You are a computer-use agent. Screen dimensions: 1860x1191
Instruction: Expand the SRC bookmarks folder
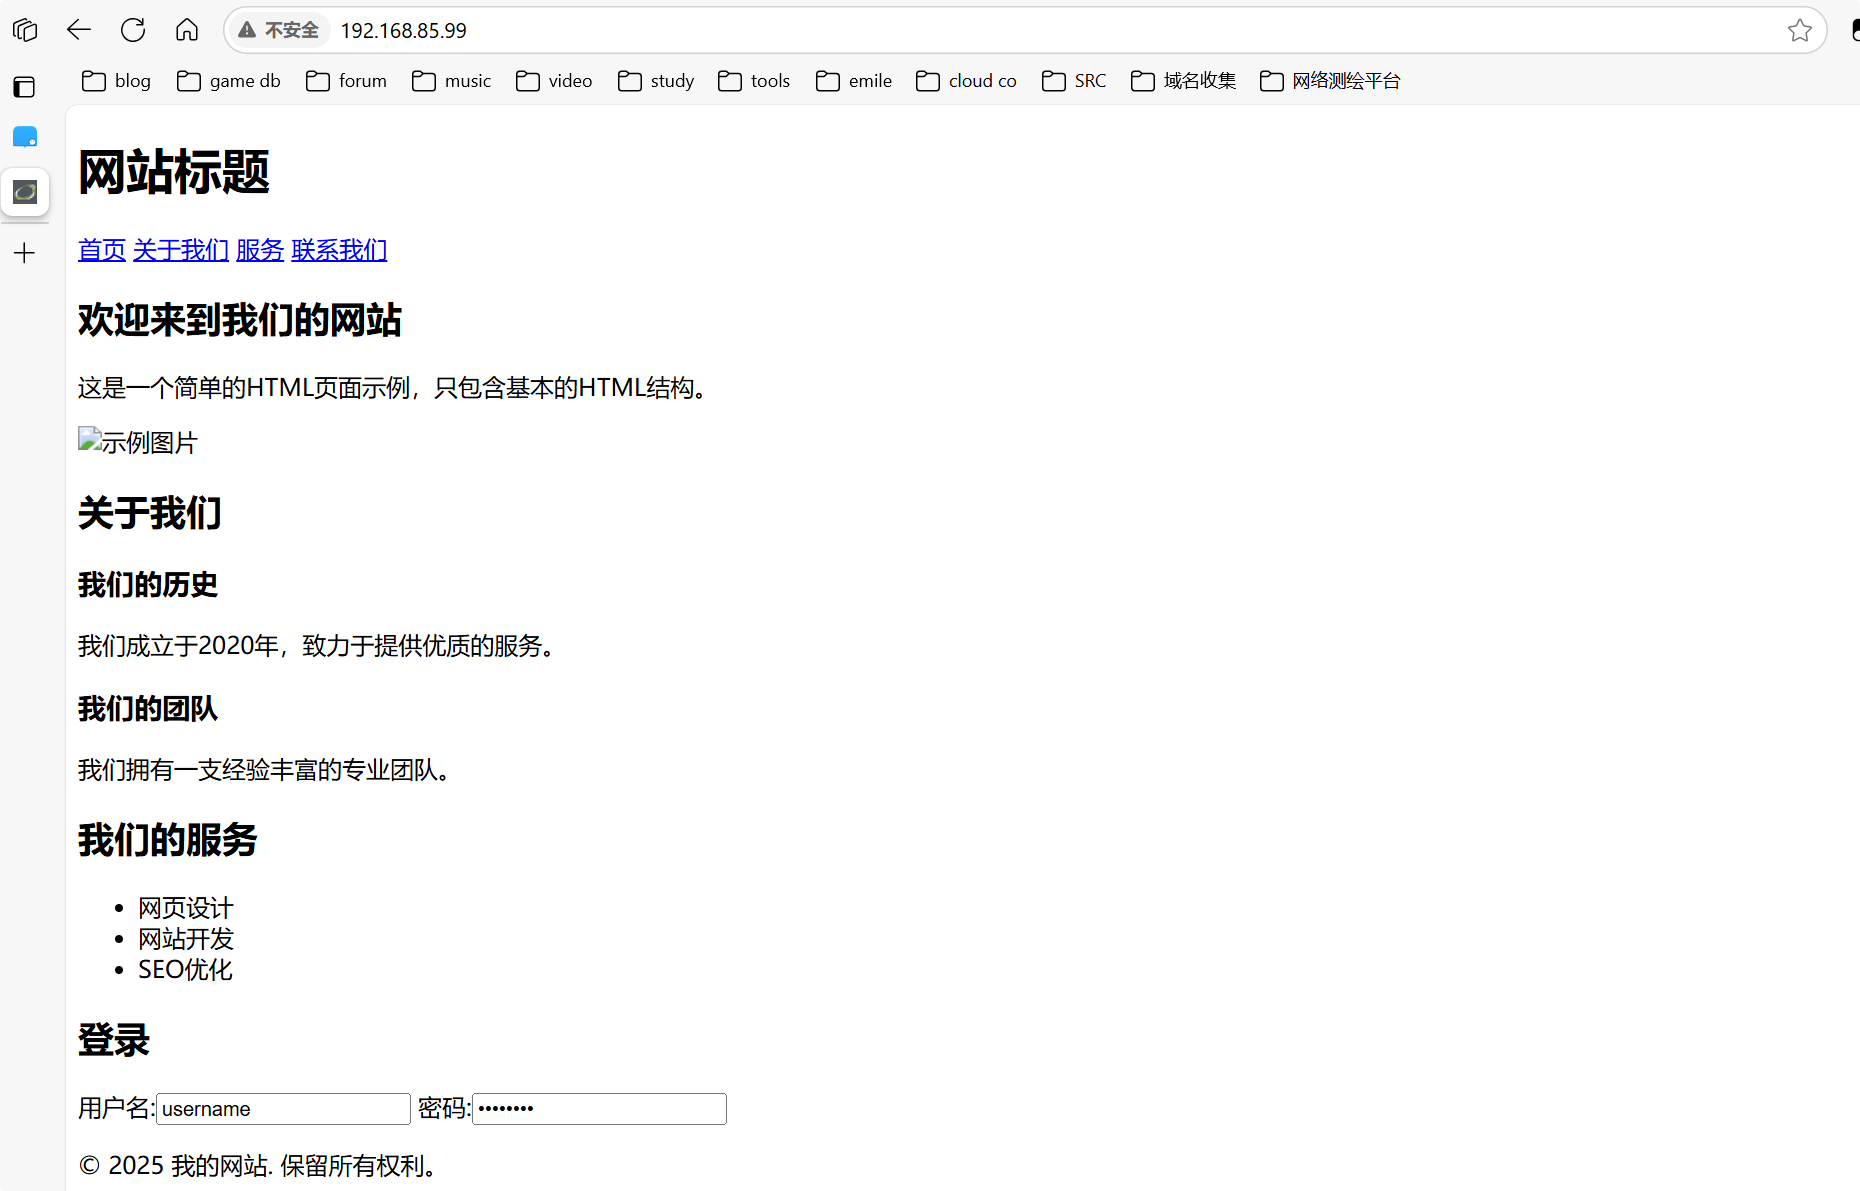click(1074, 81)
